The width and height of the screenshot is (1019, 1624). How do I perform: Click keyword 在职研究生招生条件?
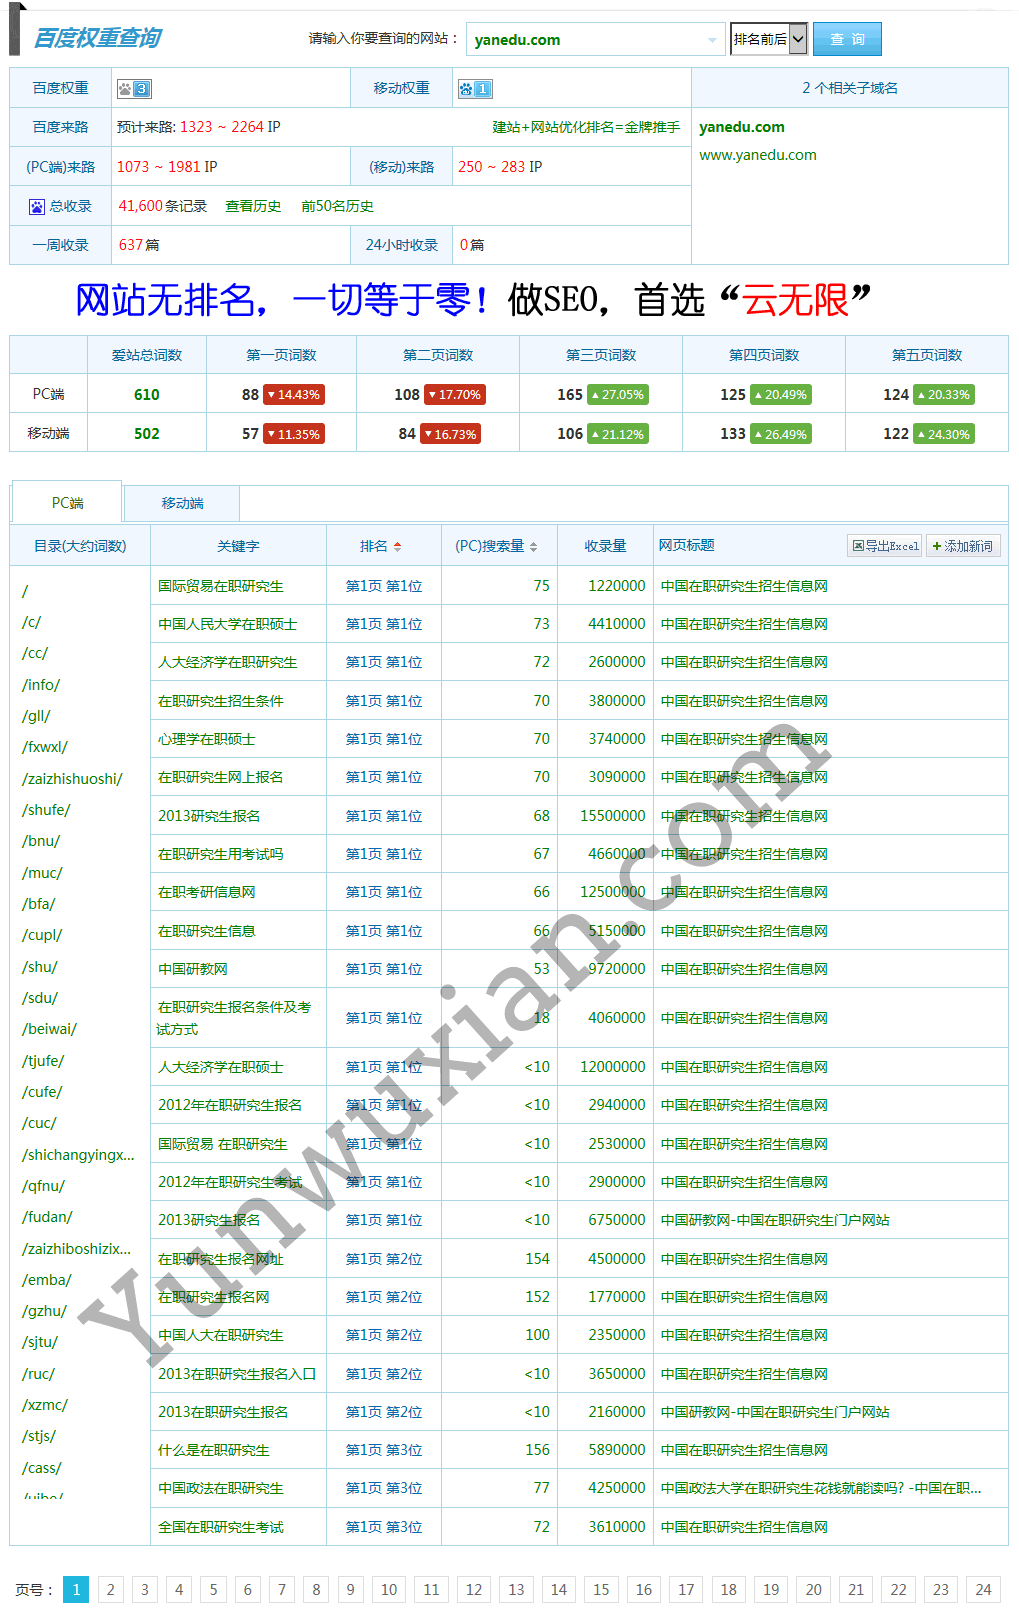coord(221,701)
